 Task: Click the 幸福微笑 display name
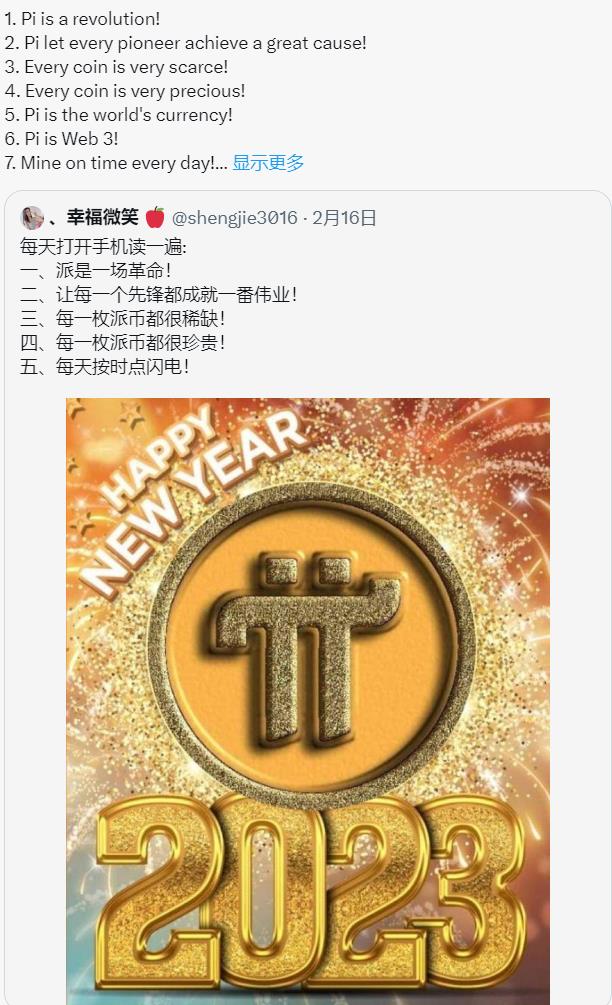click(x=103, y=217)
